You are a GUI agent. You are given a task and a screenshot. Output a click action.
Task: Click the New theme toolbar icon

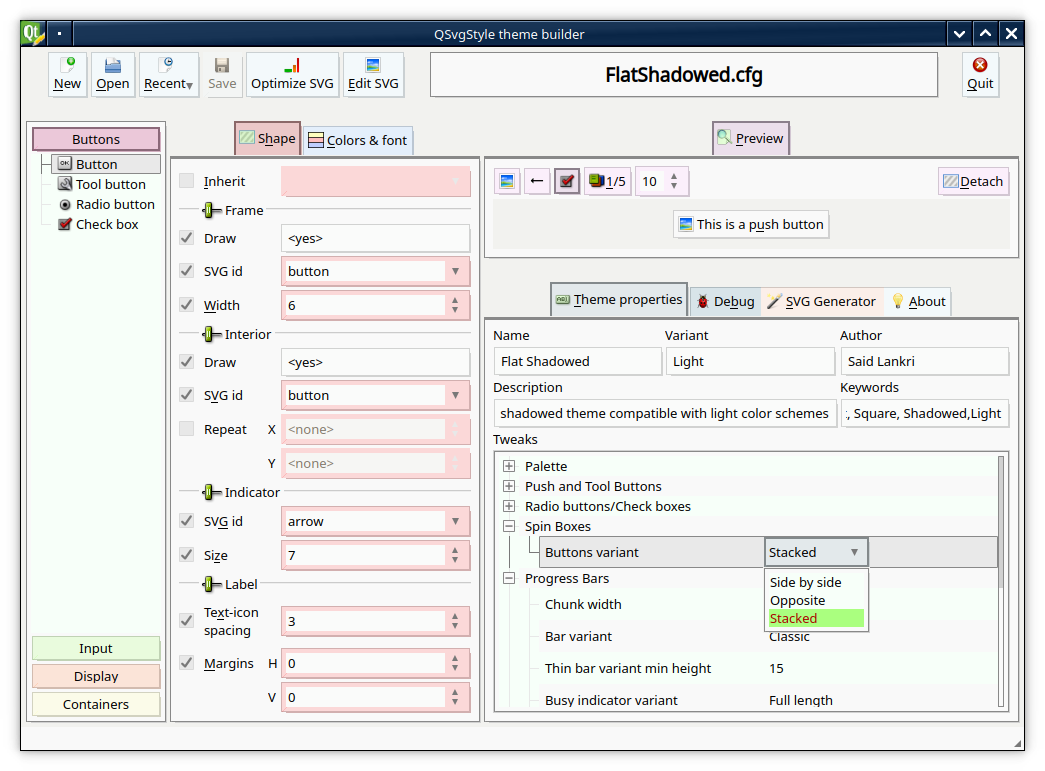point(67,75)
